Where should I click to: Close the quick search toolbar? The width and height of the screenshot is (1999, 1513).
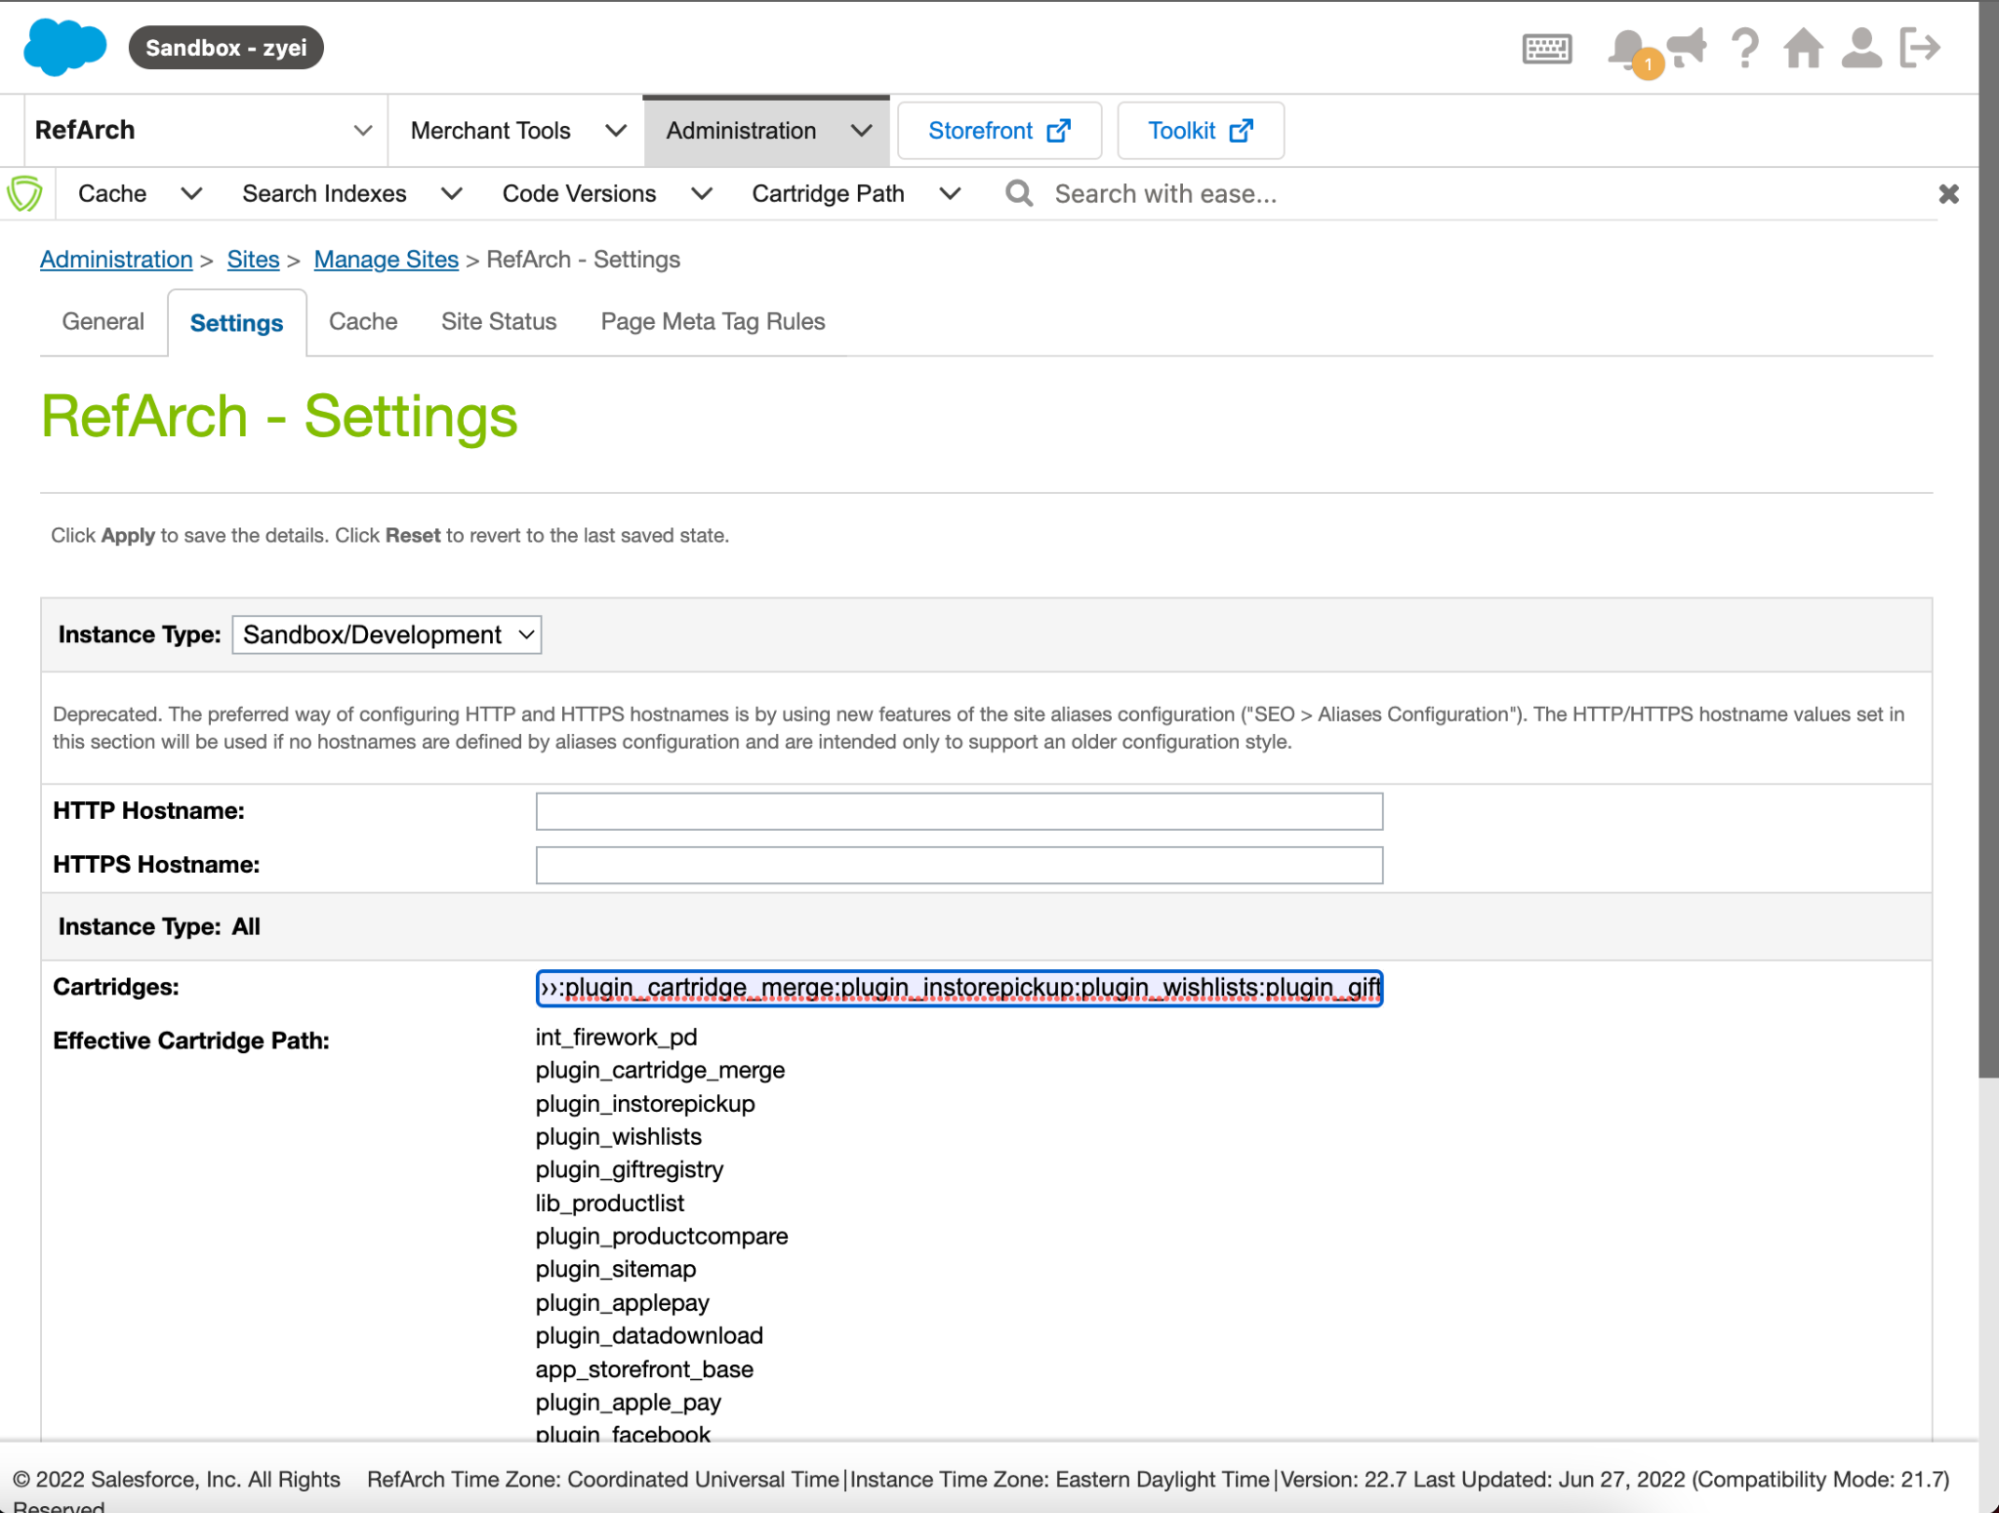pyautogui.click(x=1948, y=194)
